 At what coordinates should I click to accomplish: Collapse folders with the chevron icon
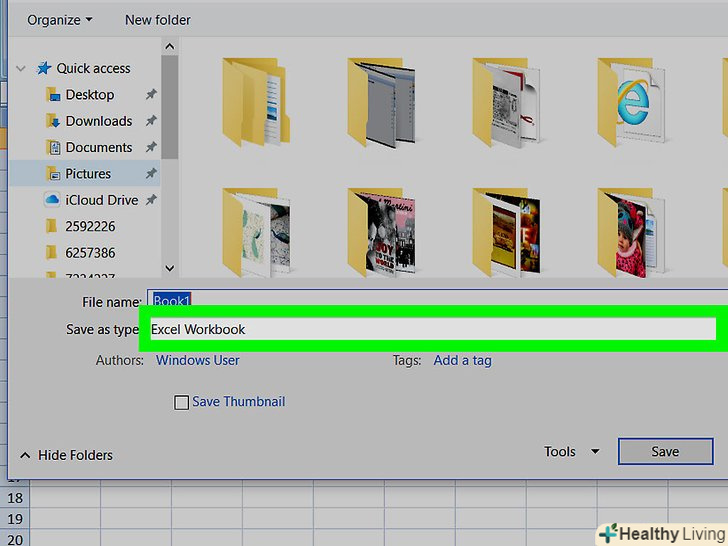25,455
